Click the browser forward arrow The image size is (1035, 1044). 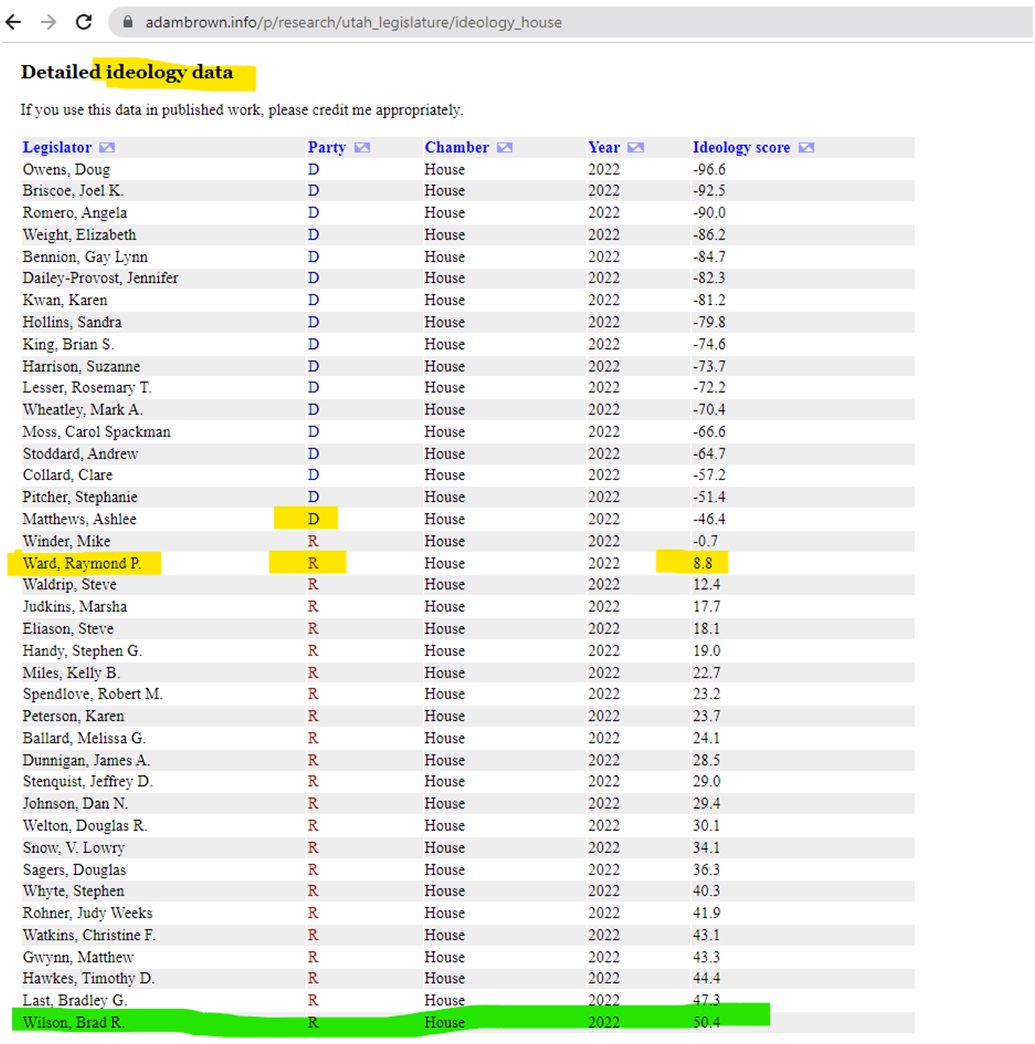(48, 22)
